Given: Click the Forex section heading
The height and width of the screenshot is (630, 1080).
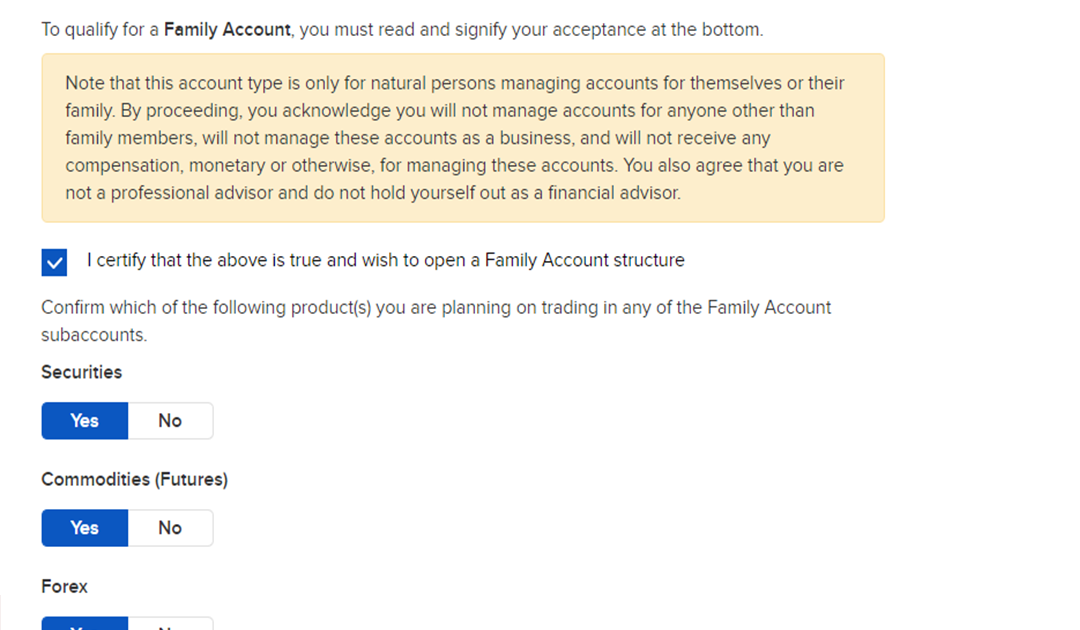Looking at the screenshot, I should point(64,587).
